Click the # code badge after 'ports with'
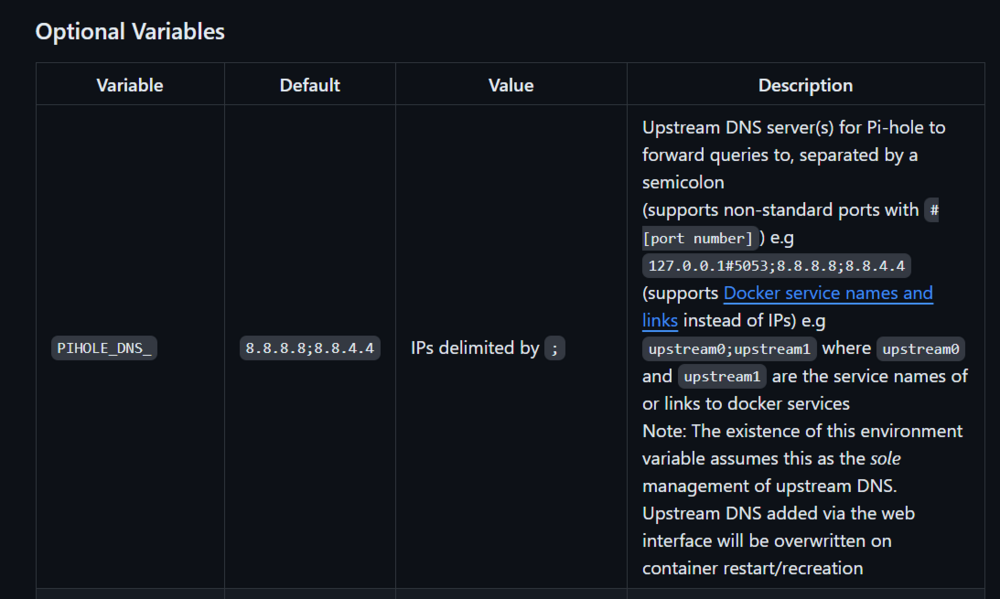Screen dimensions: 1000x599 pos(934,210)
